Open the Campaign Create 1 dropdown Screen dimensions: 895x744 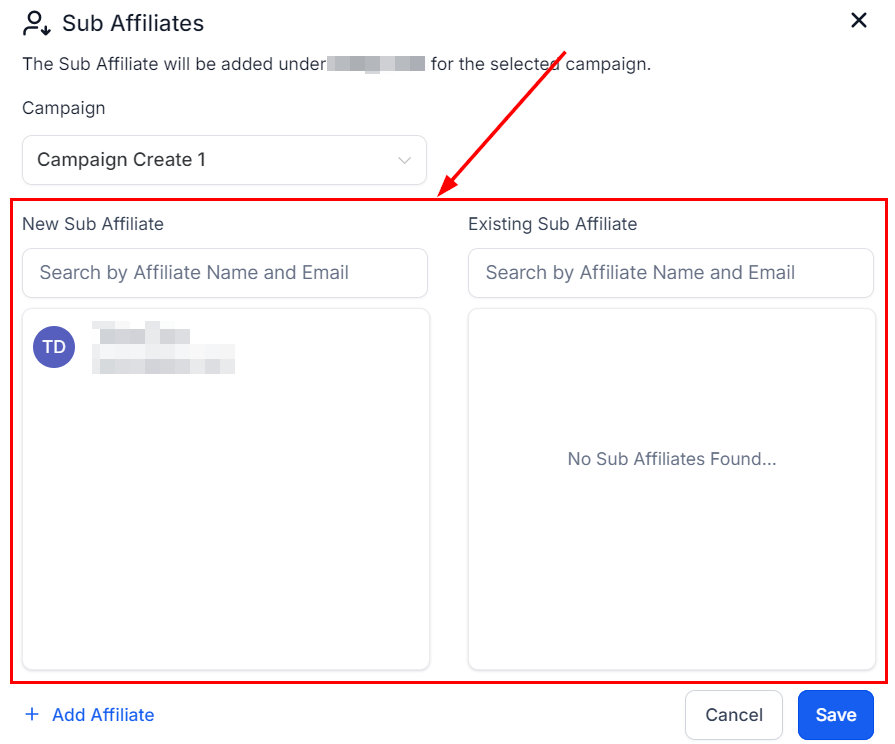224,160
